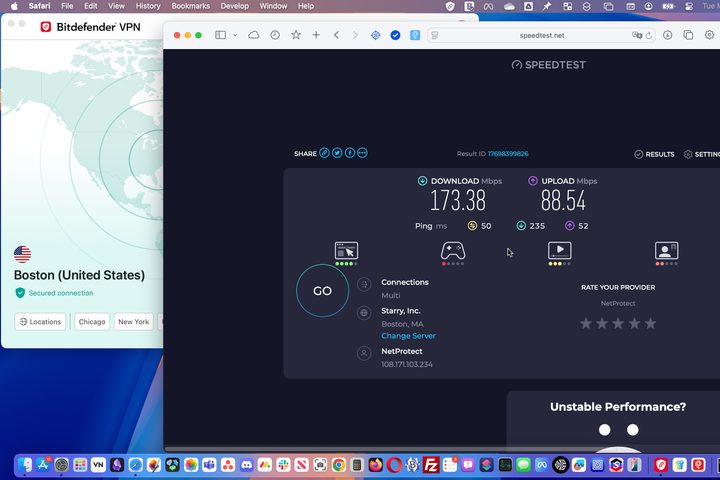Open a new tab with the plus icon
Screen dimensions: 720x480
316,35
